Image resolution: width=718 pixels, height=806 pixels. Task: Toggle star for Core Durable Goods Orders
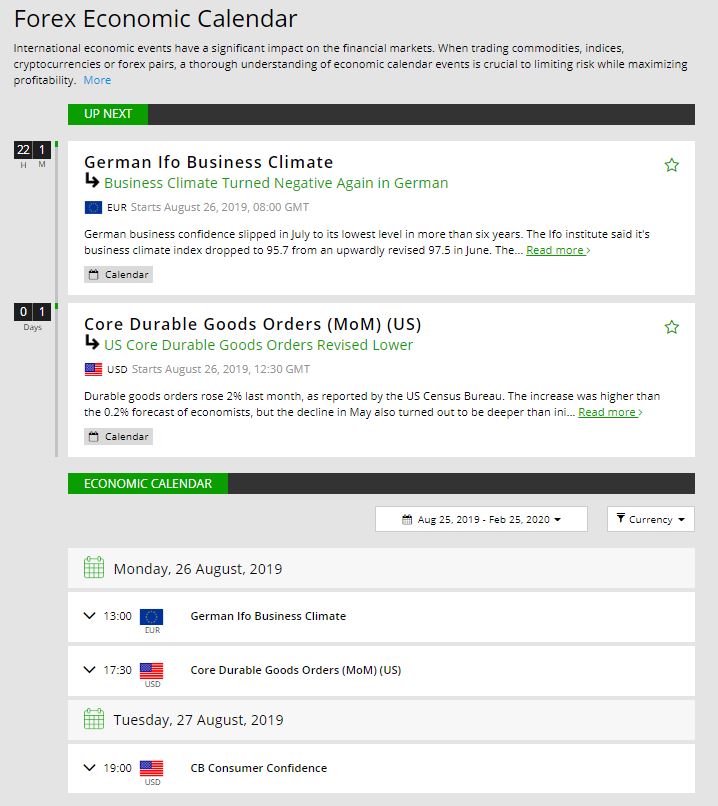click(x=672, y=327)
